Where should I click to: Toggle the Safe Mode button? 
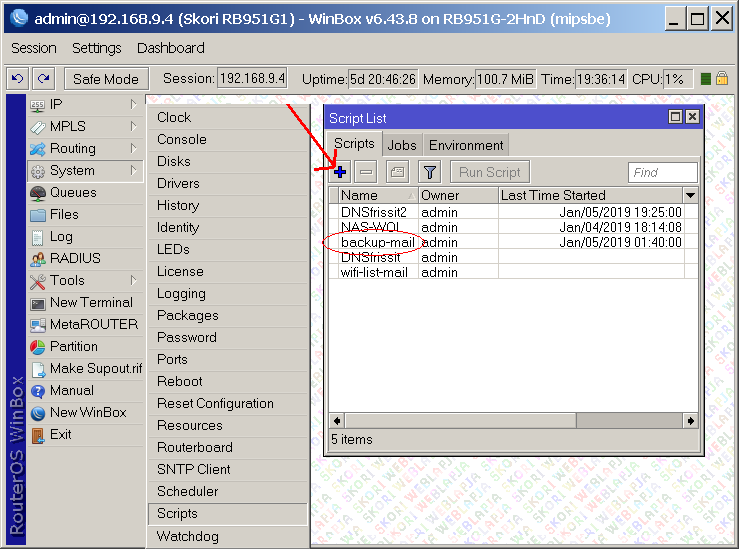coord(107,79)
